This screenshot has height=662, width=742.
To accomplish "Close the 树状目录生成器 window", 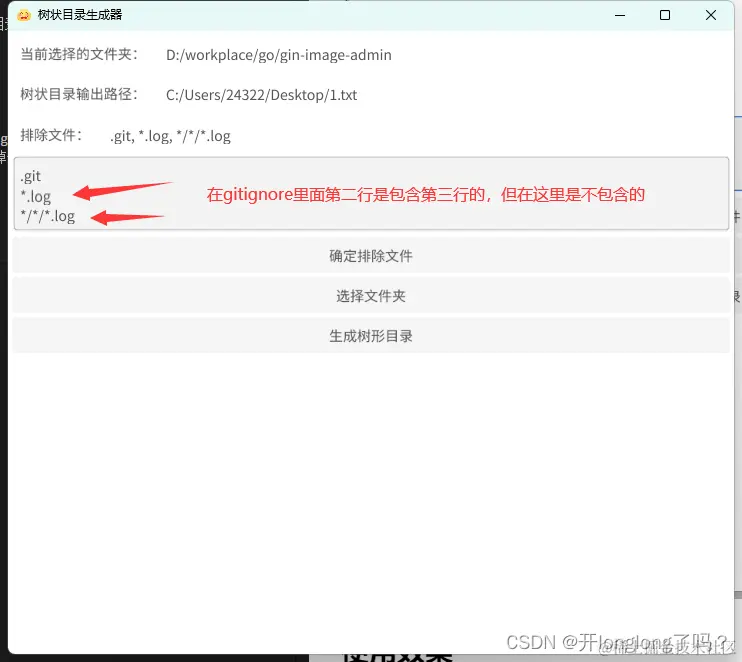I will pos(711,15).
